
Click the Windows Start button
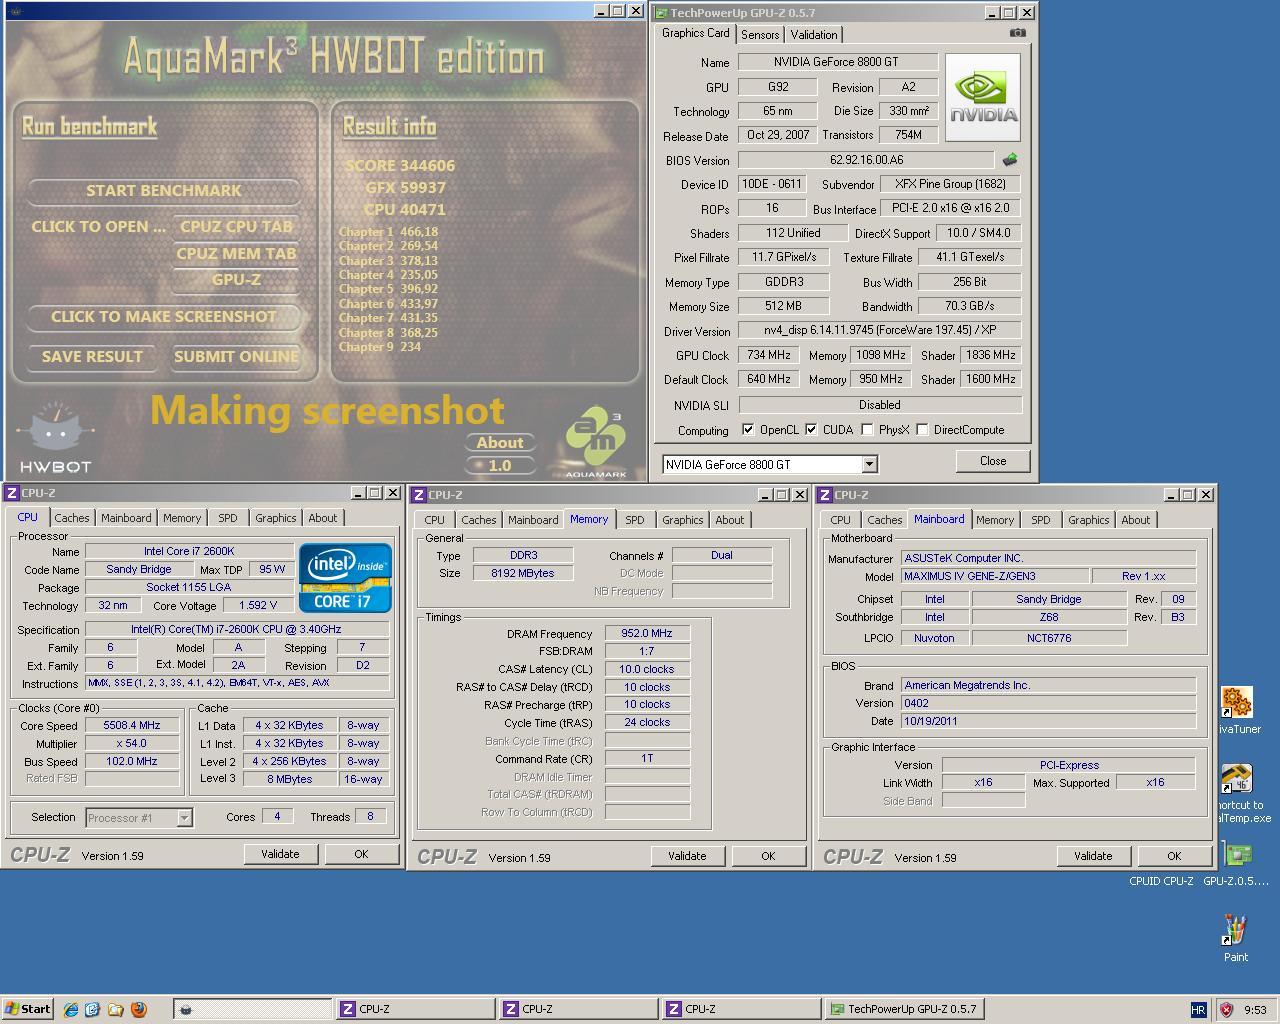(x=28, y=1009)
